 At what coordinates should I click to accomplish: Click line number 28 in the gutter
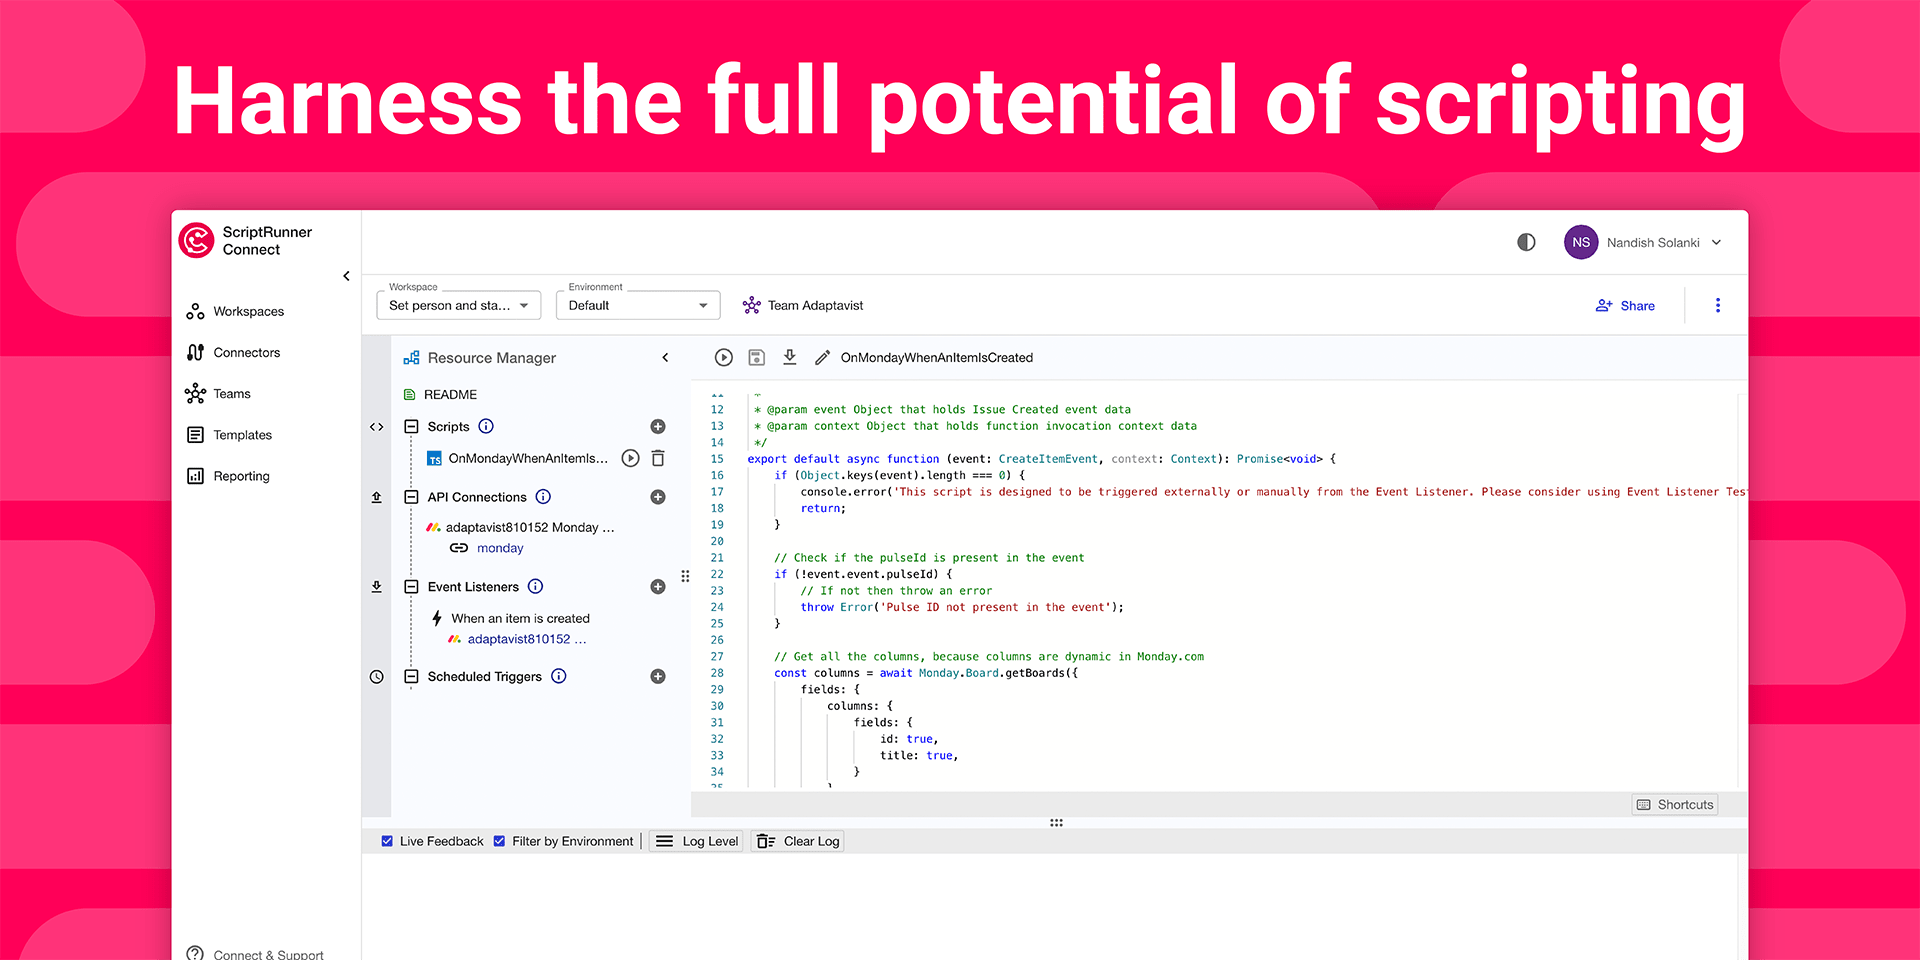coord(717,673)
